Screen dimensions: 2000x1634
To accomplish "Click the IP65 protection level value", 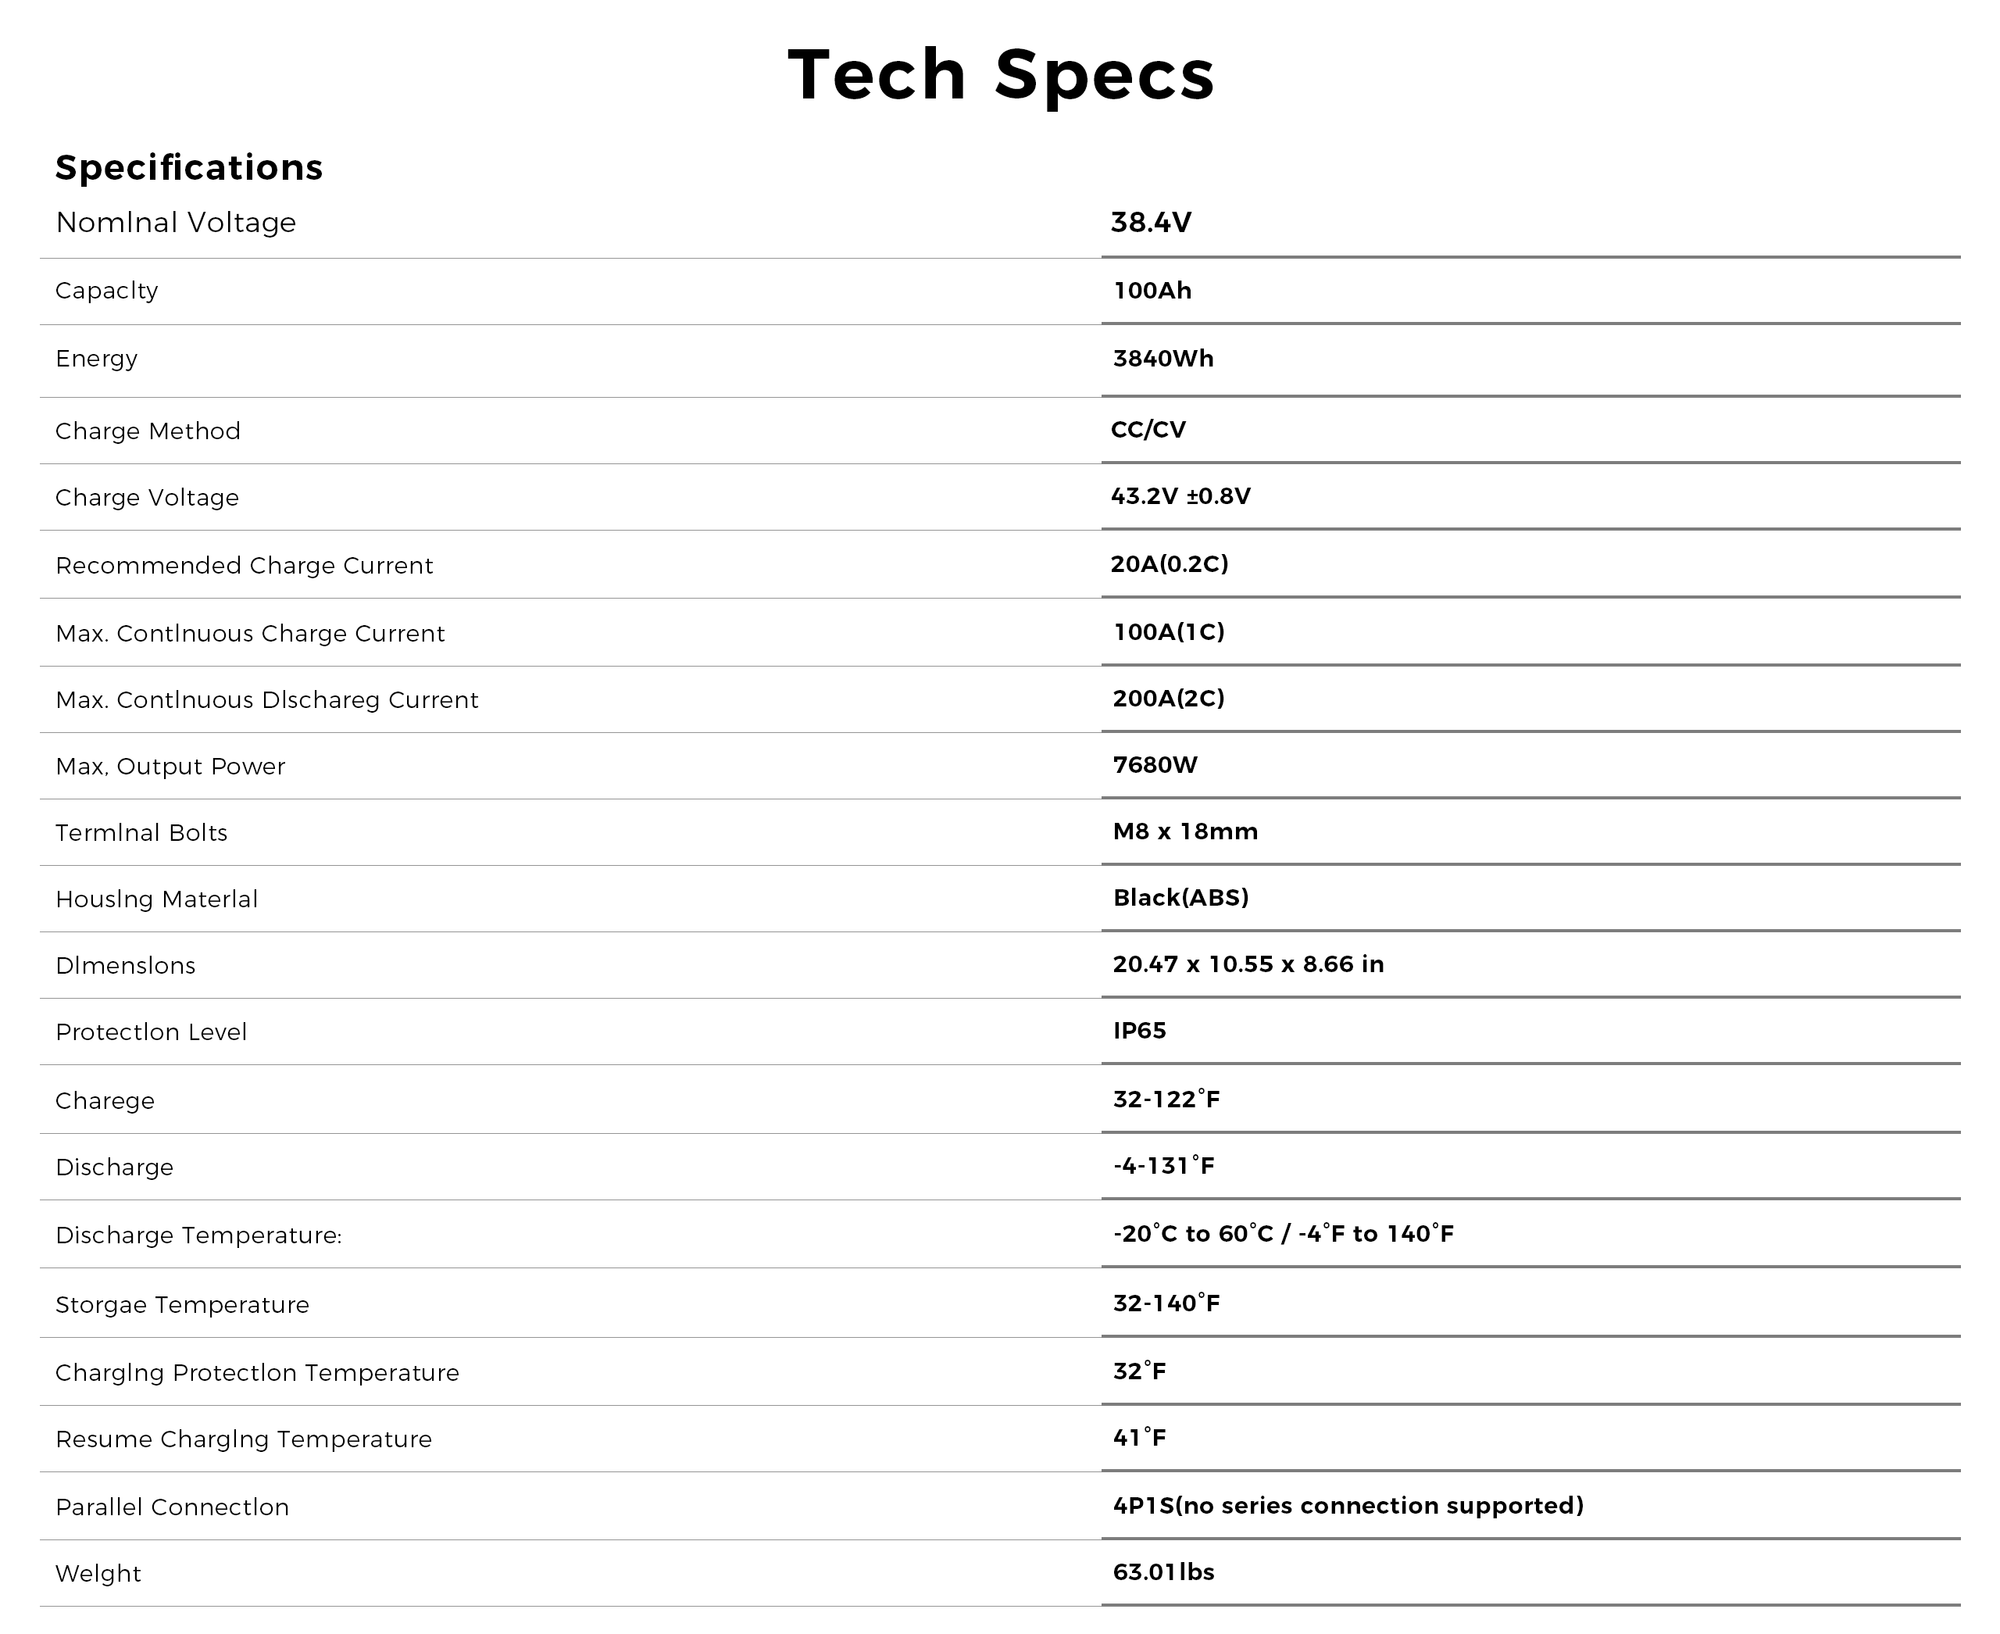I will coord(1140,1031).
